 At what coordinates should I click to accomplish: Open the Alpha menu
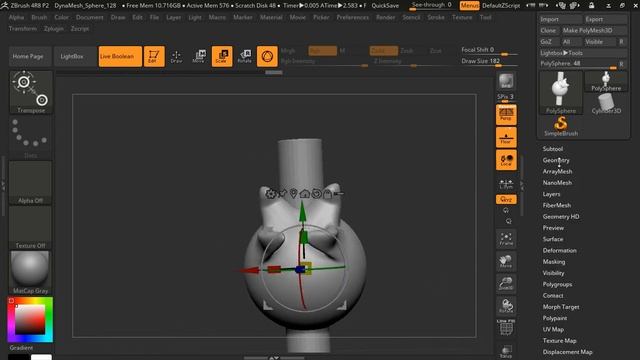16,18
